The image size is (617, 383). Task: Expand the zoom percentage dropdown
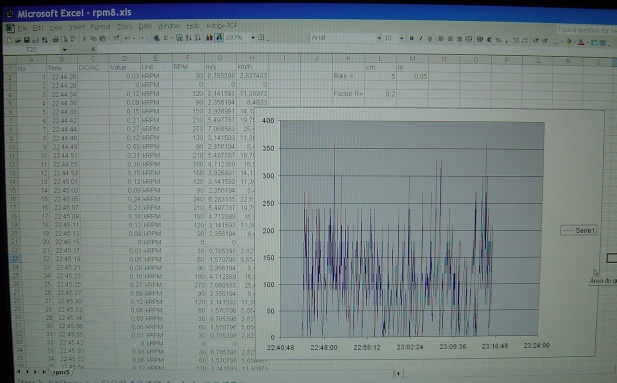tap(253, 37)
